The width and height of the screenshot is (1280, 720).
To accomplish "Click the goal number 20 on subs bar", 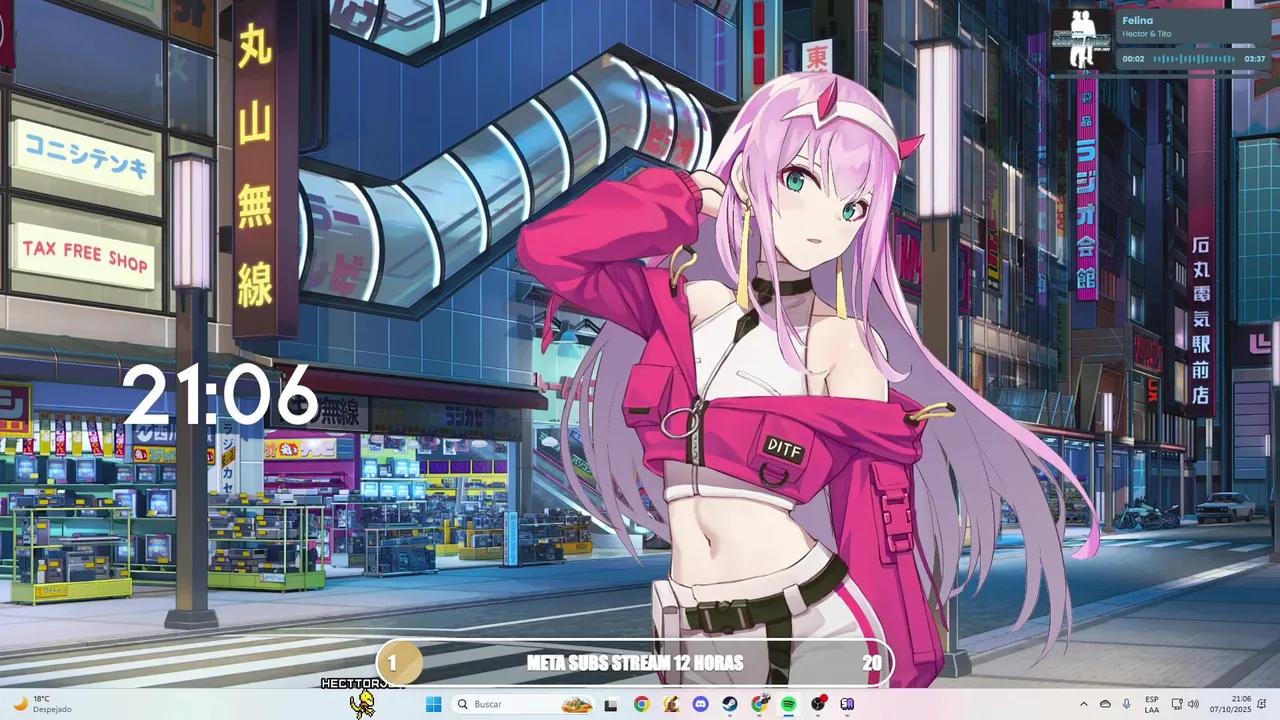I will click(x=871, y=663).
